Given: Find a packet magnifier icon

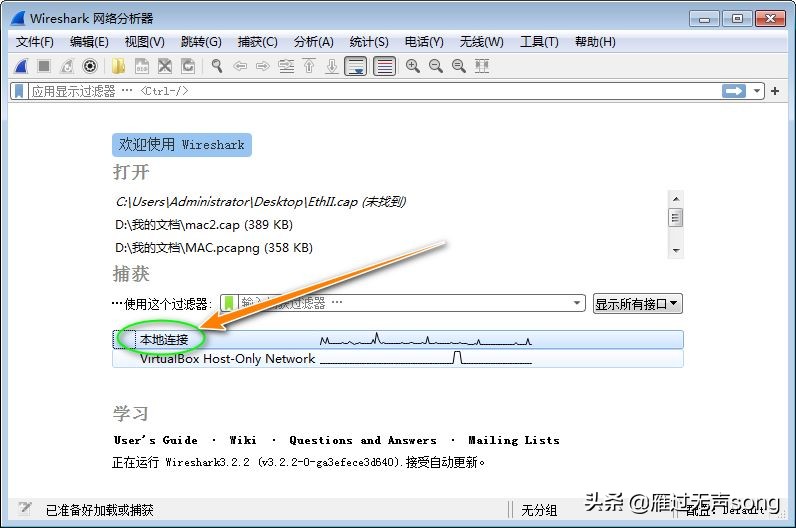Looking at the screenshot, I should click(x=217, y=66).
